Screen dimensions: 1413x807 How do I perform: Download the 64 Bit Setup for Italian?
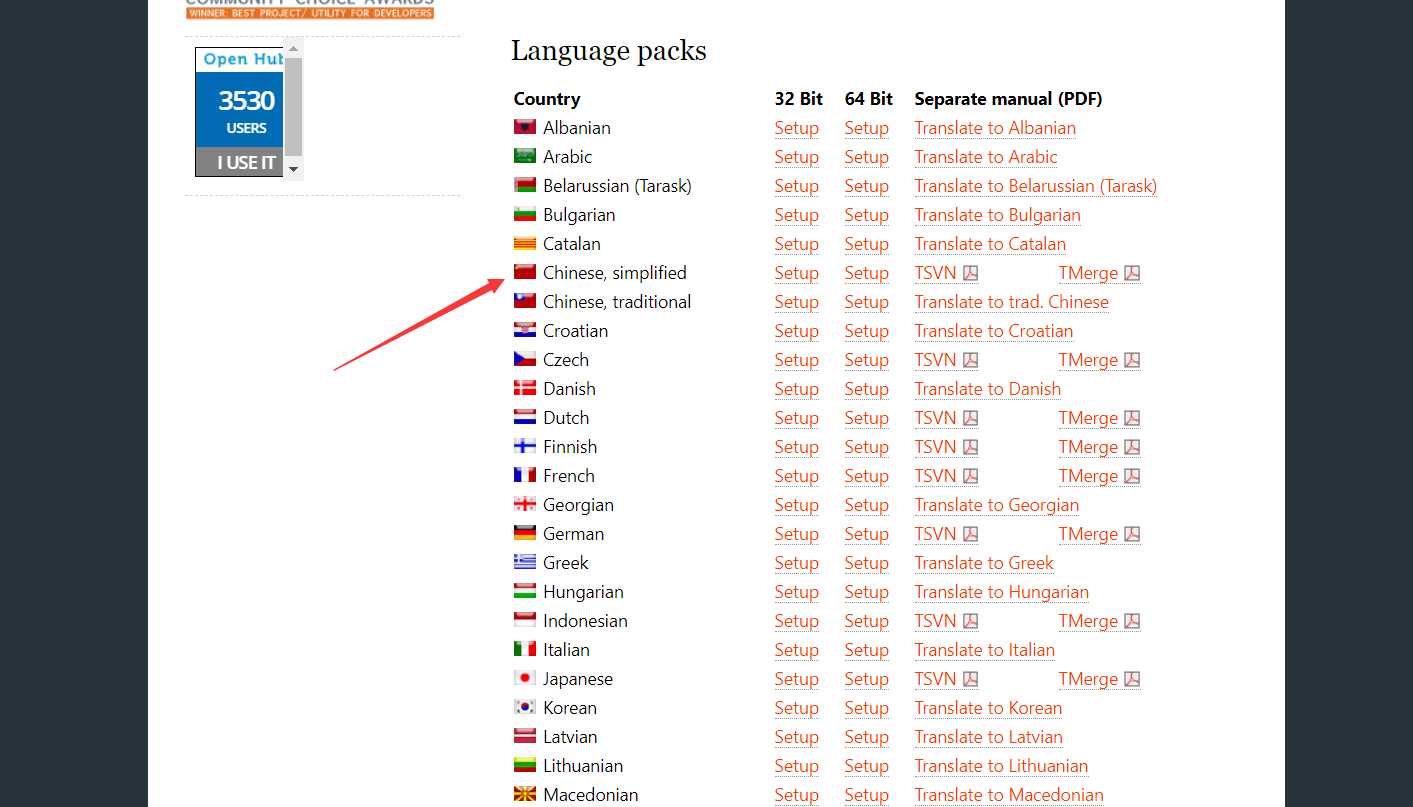[x=866, y=650]
